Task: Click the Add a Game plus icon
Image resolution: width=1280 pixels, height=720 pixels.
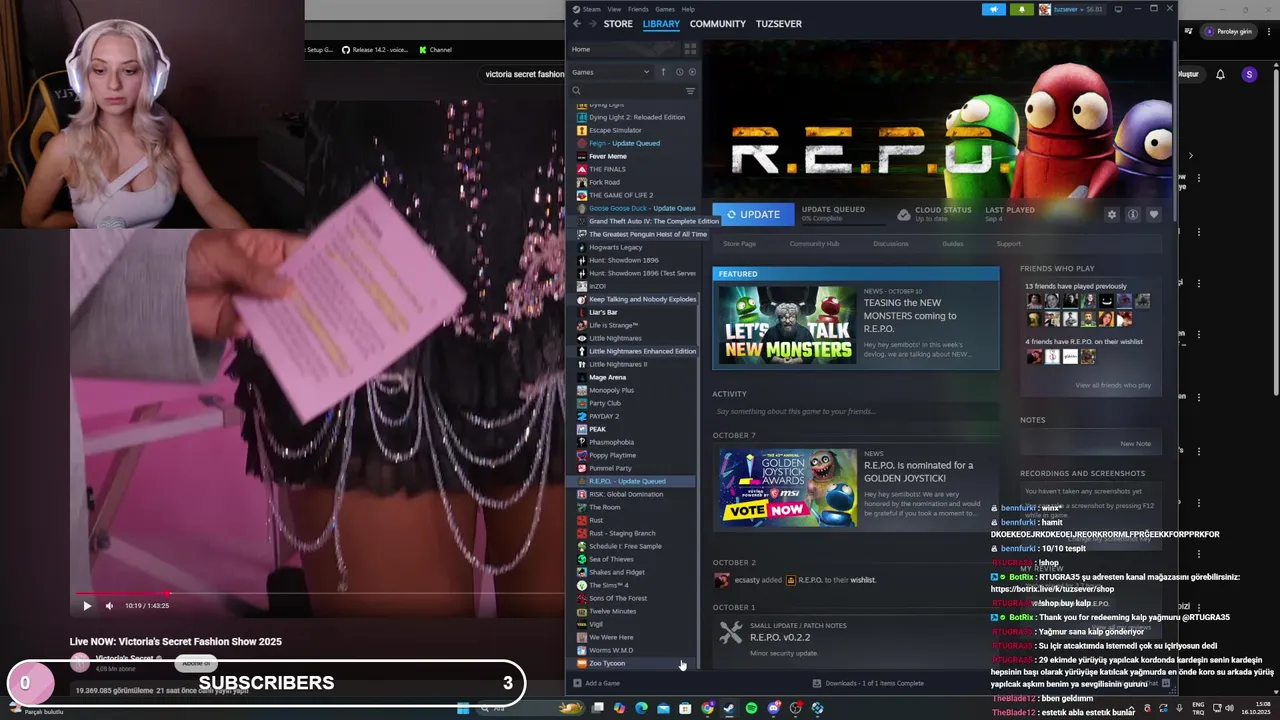Action: [x=577, y=683]
